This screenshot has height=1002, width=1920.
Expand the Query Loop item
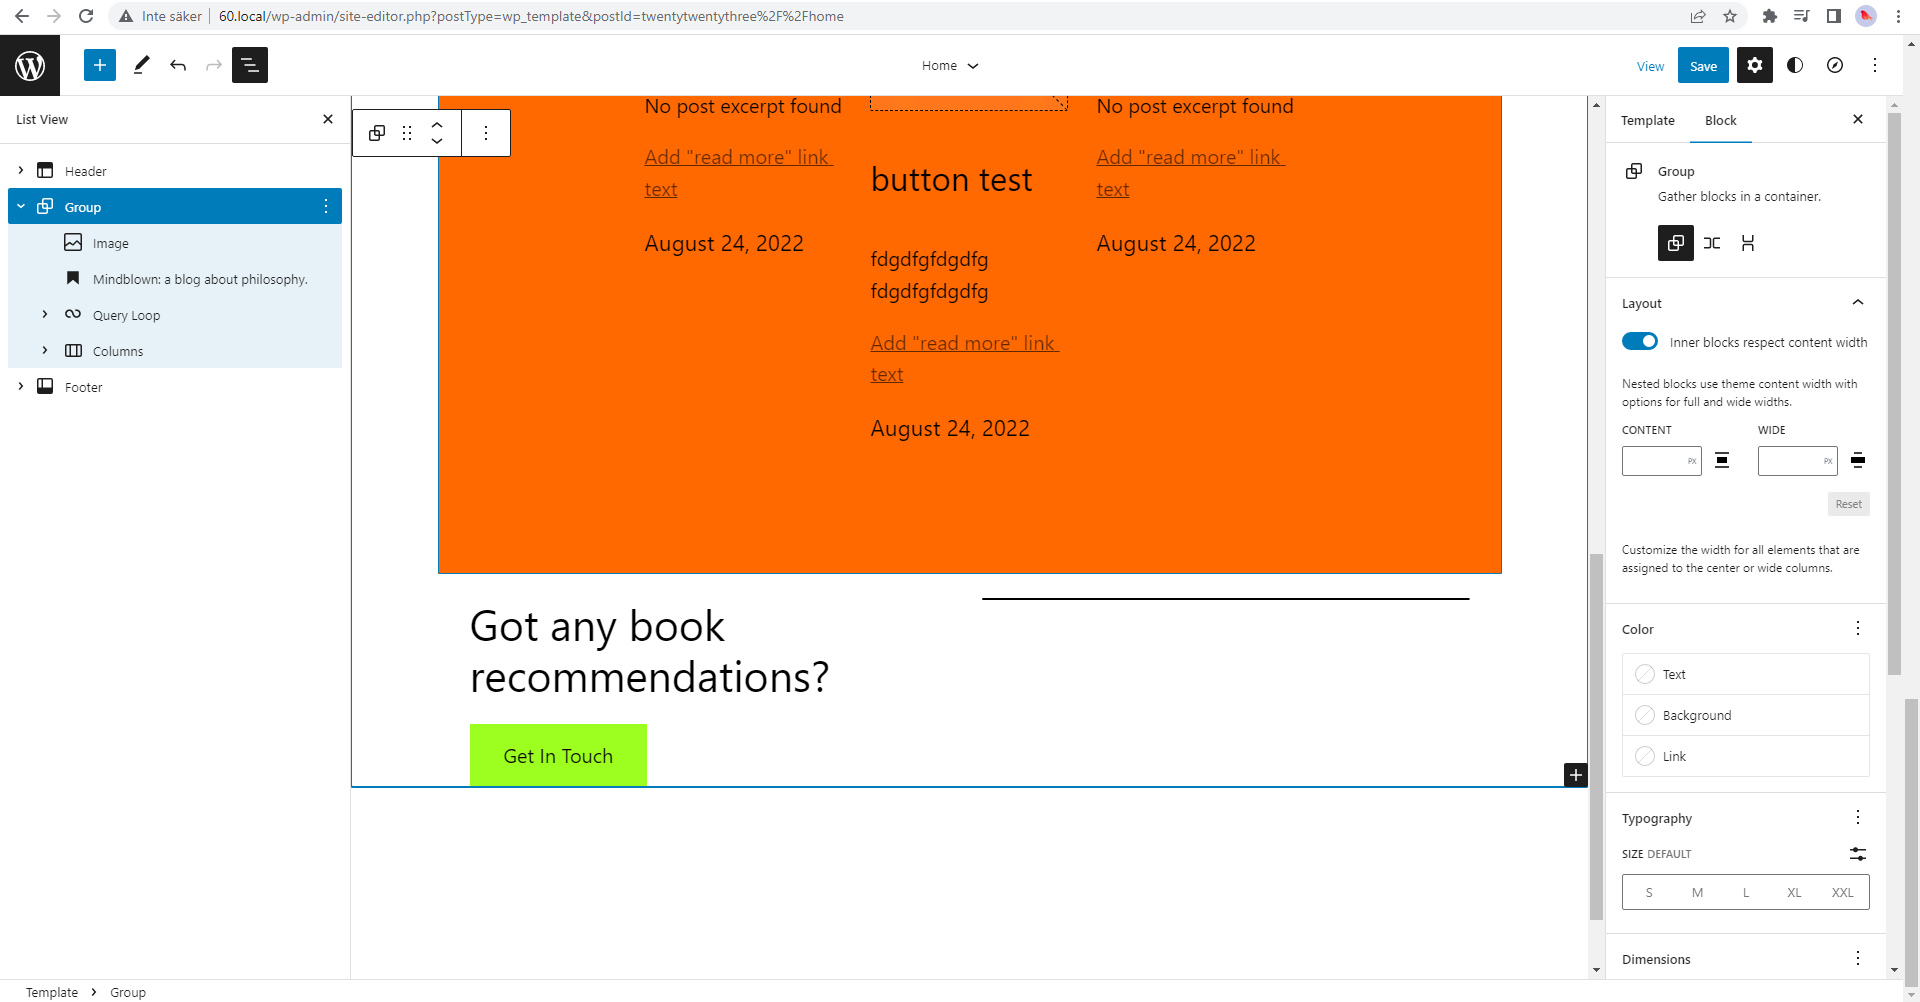point(45,314)
